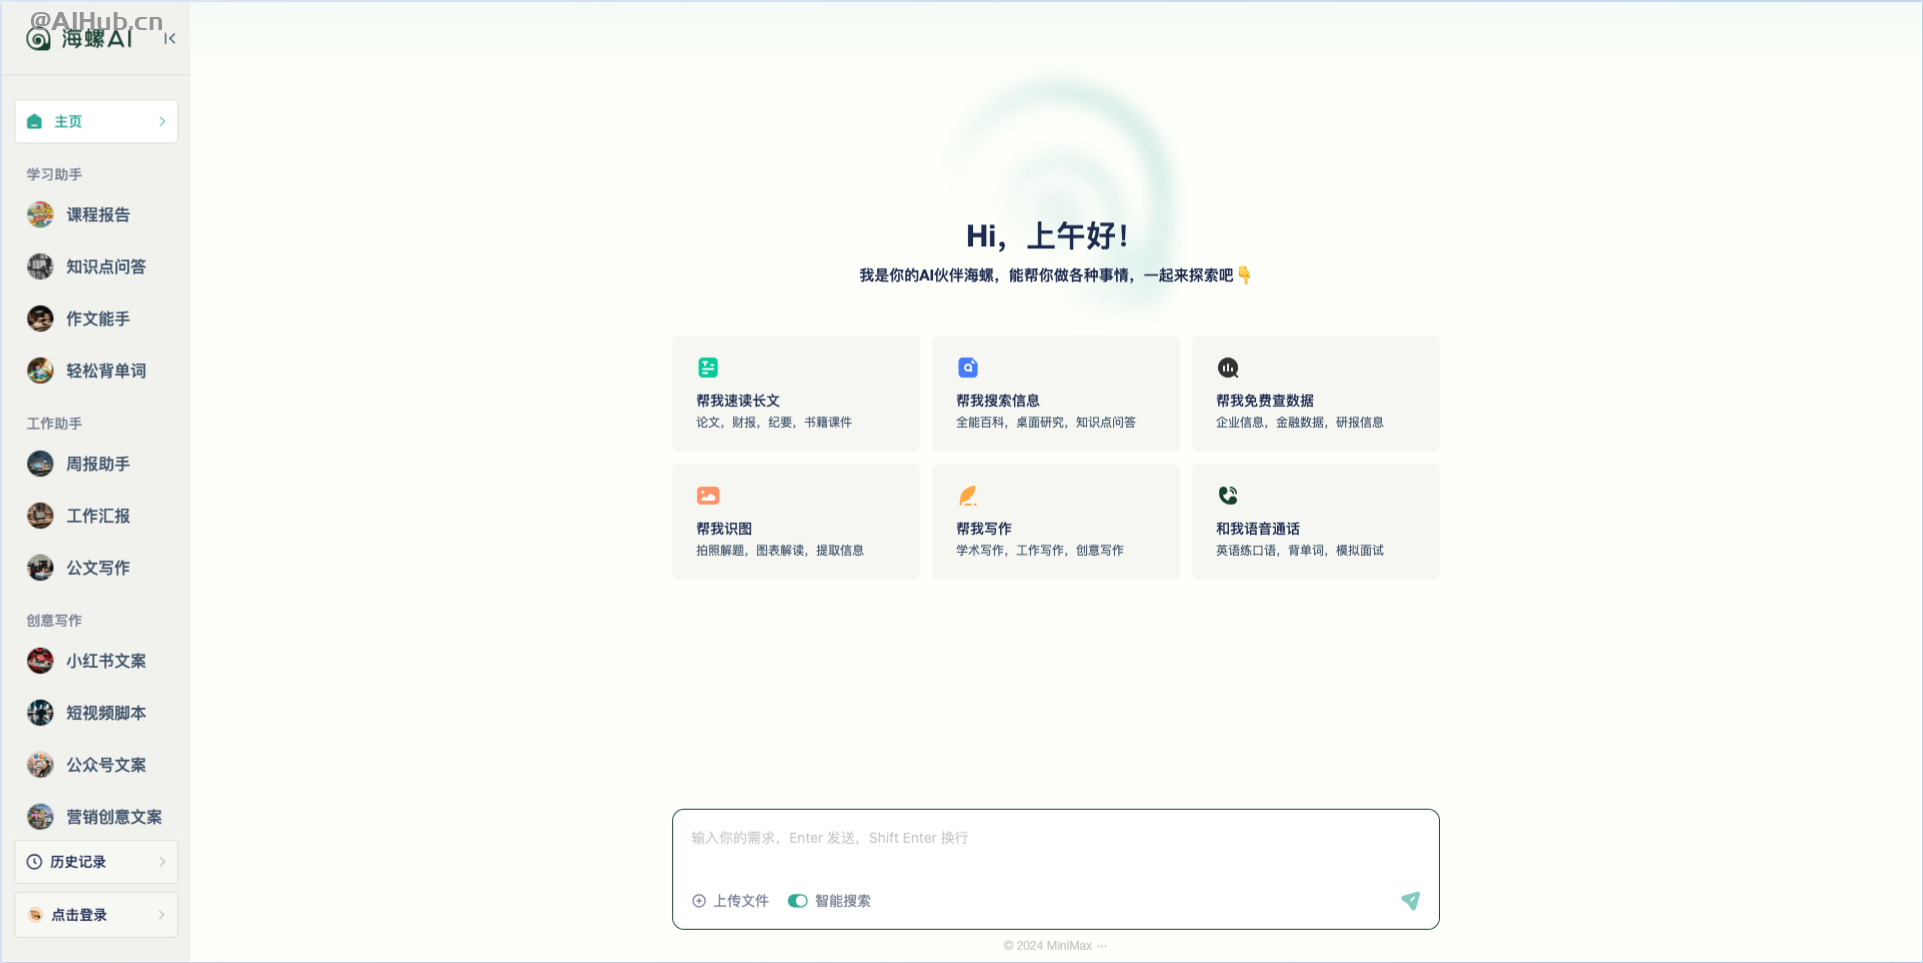The image size is (1923, 963).
Task: Open the 公文写作 assistant icon
Action: (x=39, y=567)
